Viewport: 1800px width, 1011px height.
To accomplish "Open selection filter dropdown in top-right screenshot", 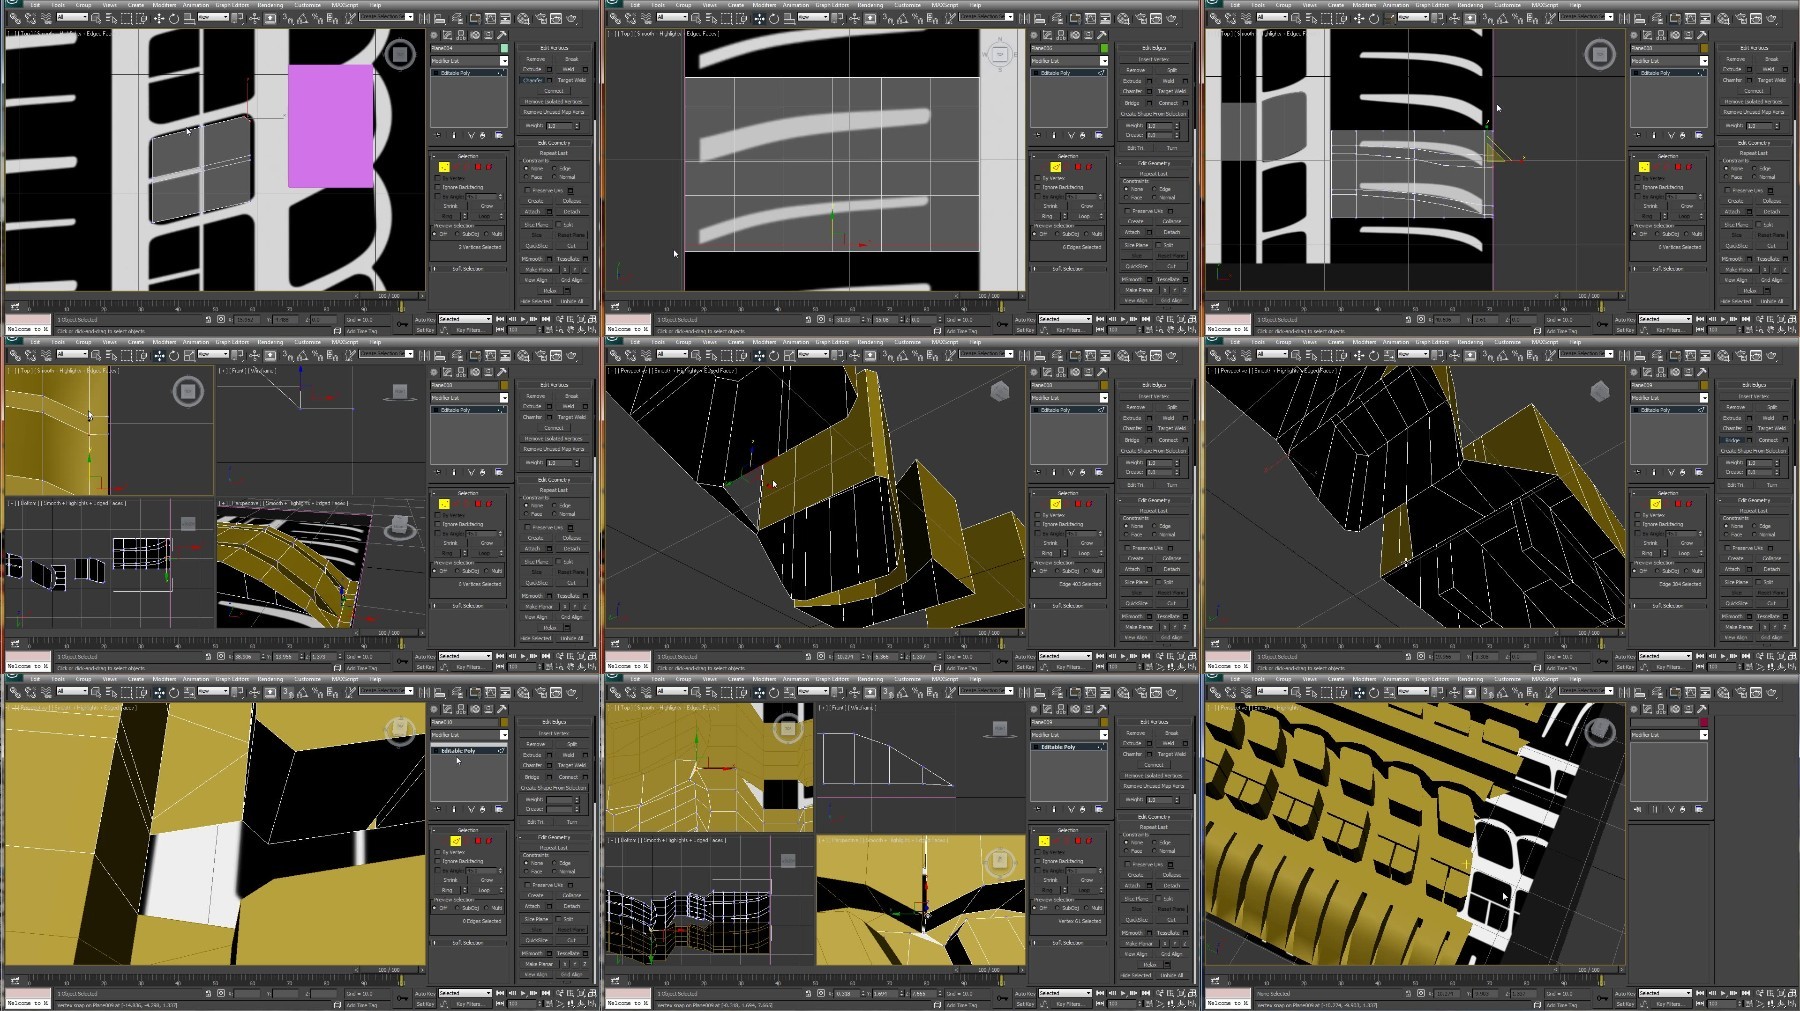I will pos(1272,17).
